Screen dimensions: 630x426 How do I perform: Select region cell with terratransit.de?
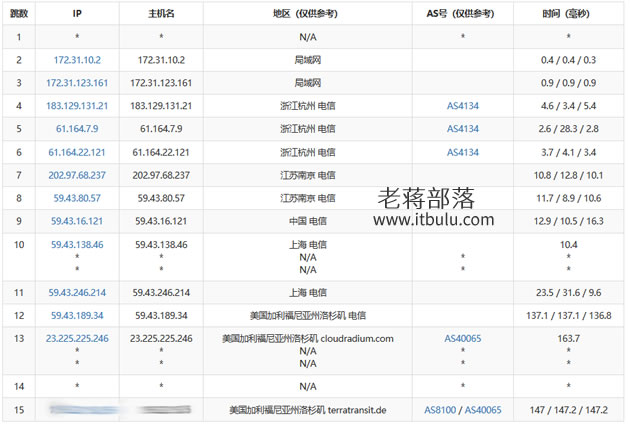point(307,410)
